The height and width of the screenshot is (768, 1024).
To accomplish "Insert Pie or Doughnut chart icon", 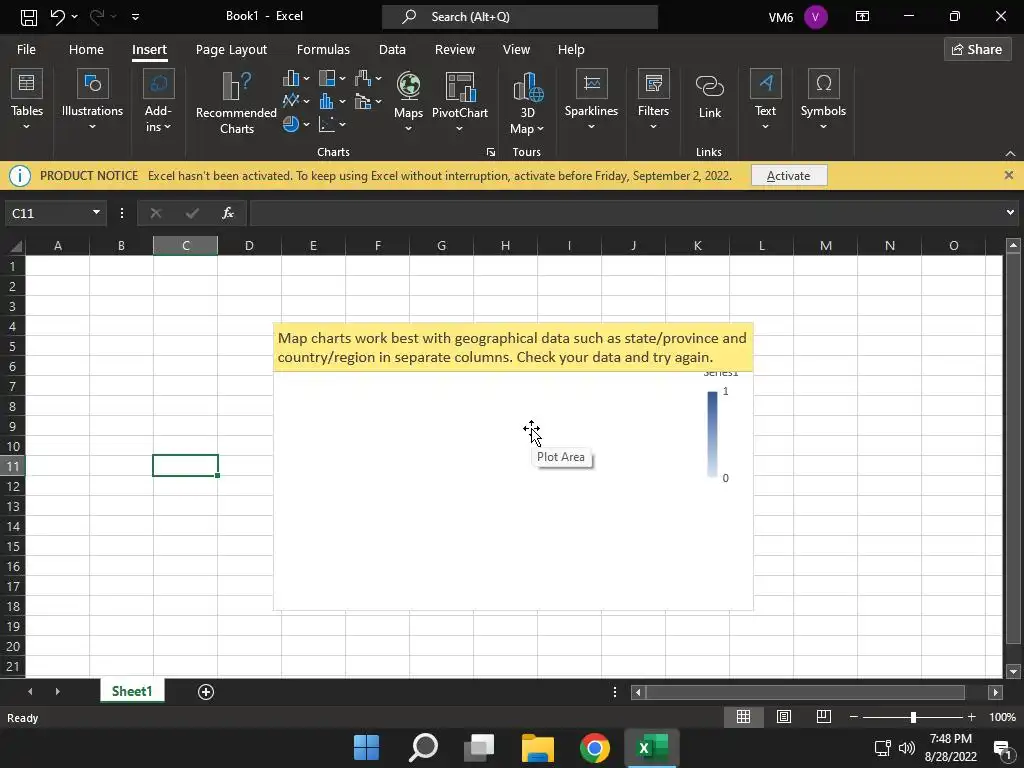I will pyautogui.click(x=291, y=124).
